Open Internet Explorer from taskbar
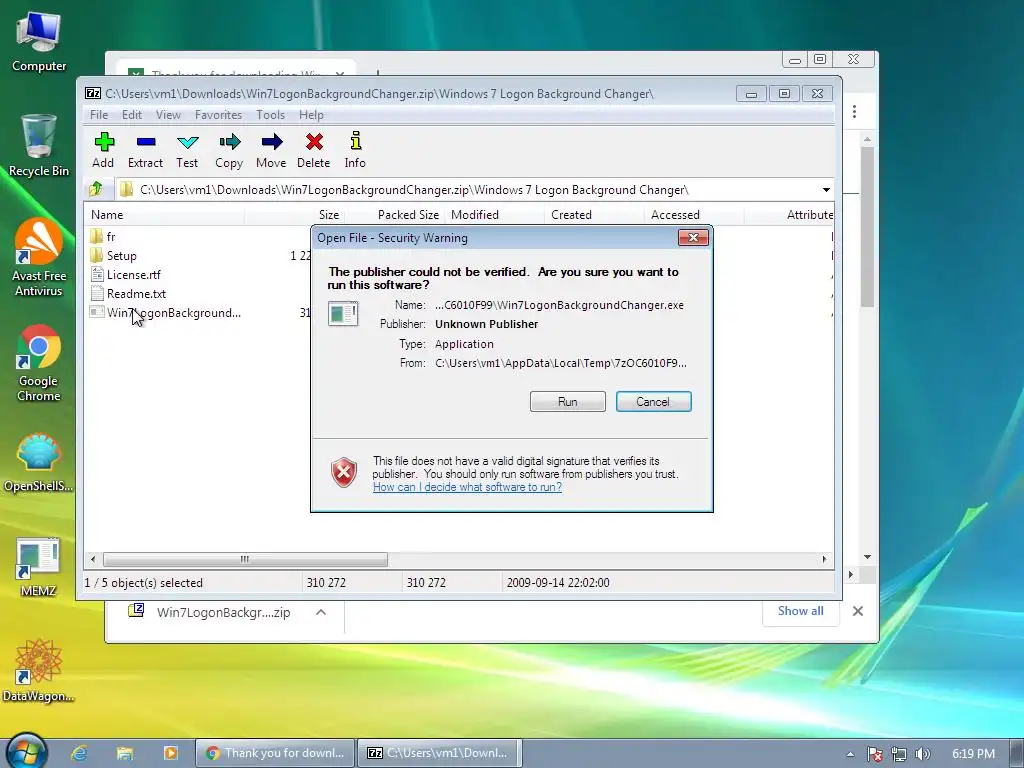Image resolution: width=1024 pixels, height=768 pixels. 80,753
